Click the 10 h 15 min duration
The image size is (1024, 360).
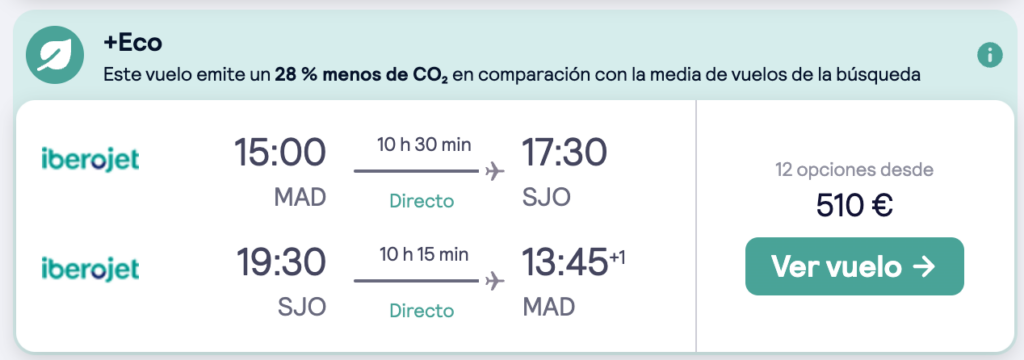[424, 254]
